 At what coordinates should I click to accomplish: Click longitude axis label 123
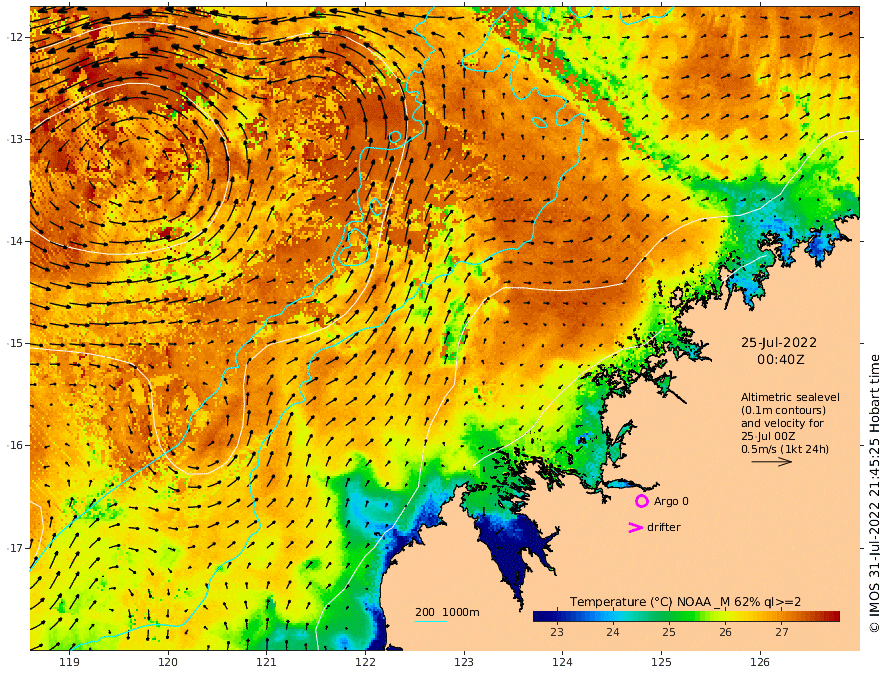464,663
